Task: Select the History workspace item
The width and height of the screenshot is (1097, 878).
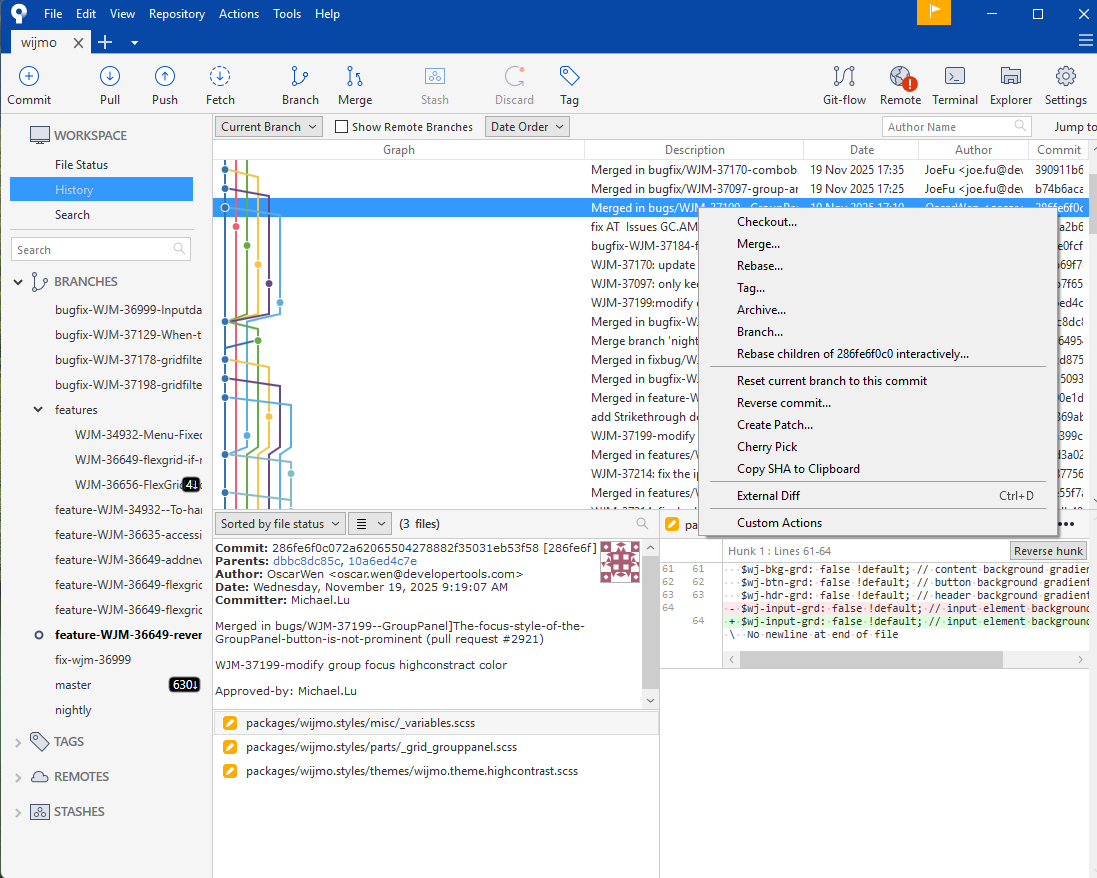Action: [x=101, y=190]
